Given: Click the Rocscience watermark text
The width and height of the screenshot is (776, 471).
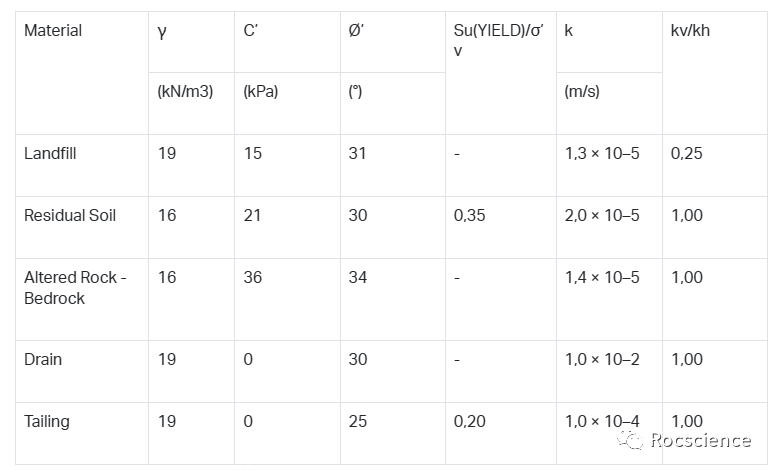Looking at the screenshot, I should (x=700, y=440).
